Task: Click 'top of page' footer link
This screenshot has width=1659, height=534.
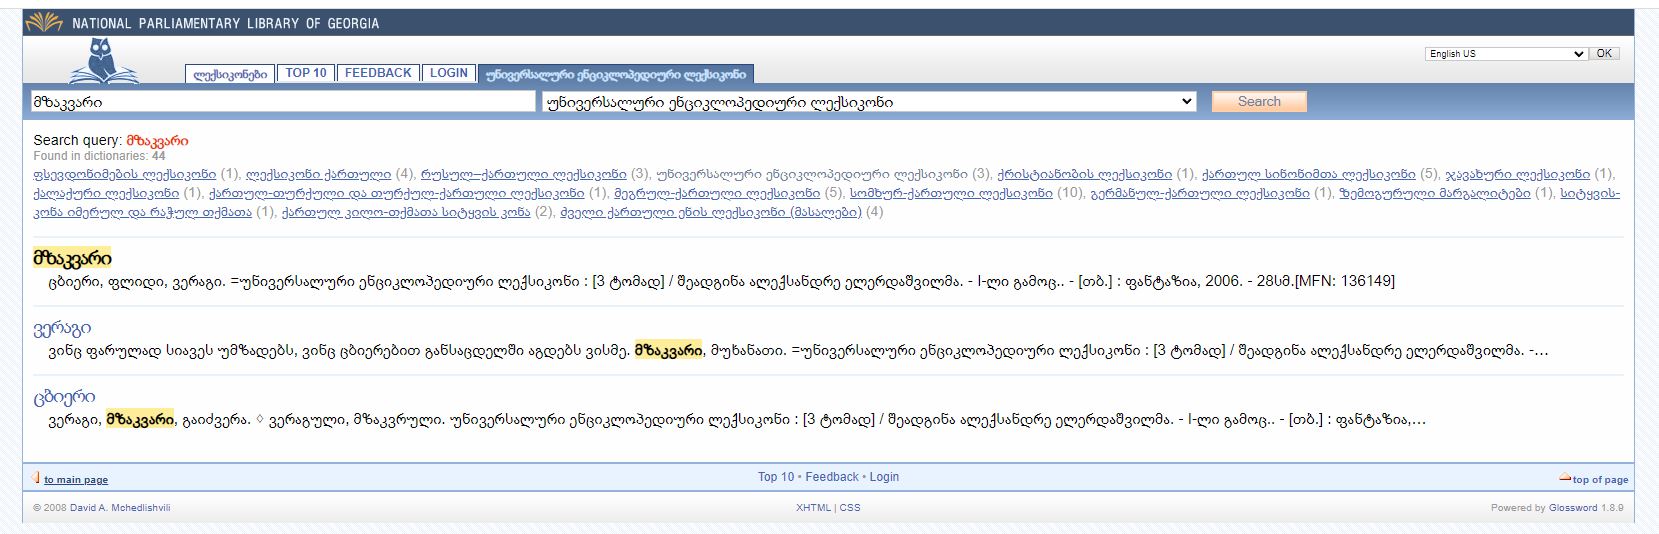Action: (x=1600, y=480)
